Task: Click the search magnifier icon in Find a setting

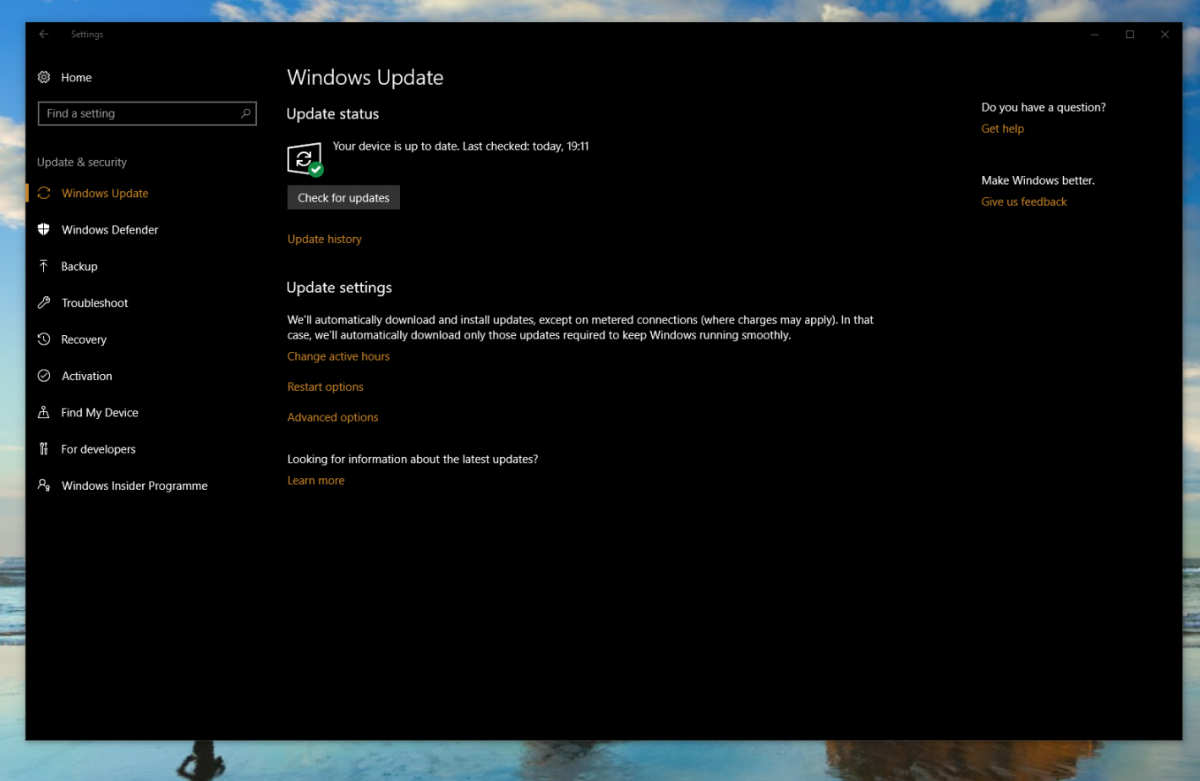Action: (x=245, y=114)
